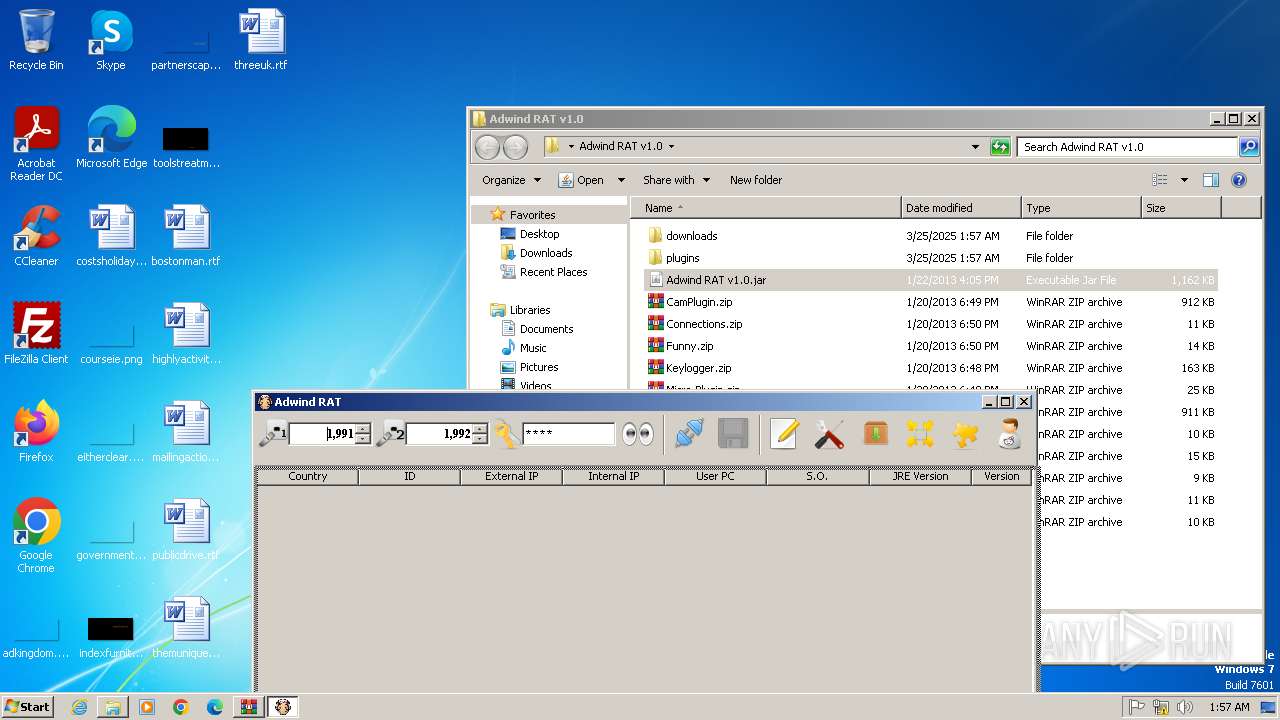Click the key password icon

coord(507,434)
